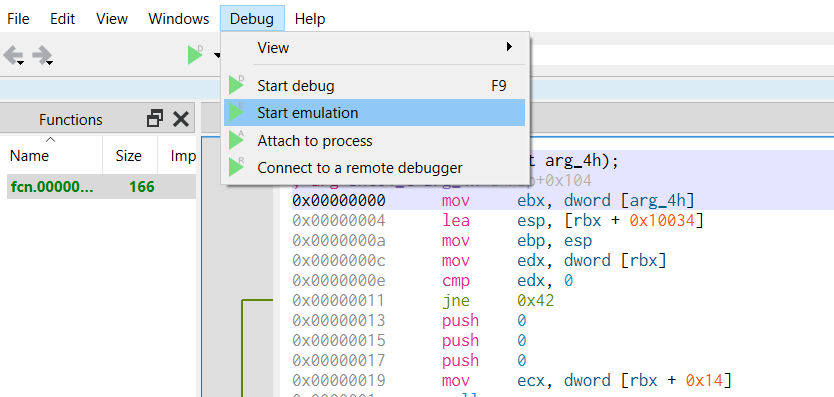Click arg_4h operand in first mov
This screenshot has width=834, height=397.
click(658, 201)
